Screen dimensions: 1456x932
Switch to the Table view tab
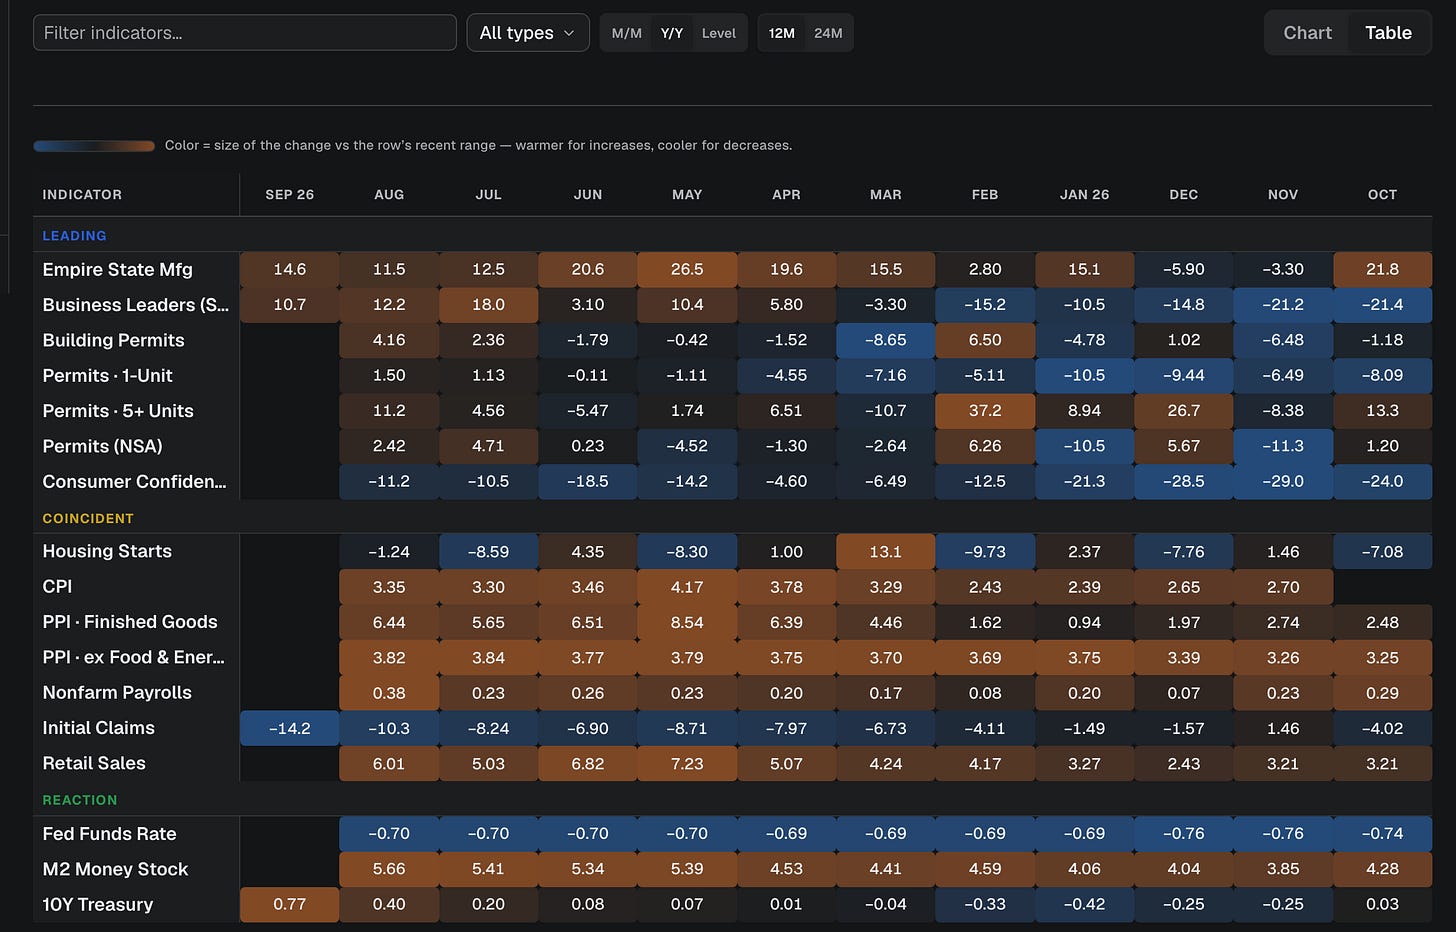point(1388,33)
